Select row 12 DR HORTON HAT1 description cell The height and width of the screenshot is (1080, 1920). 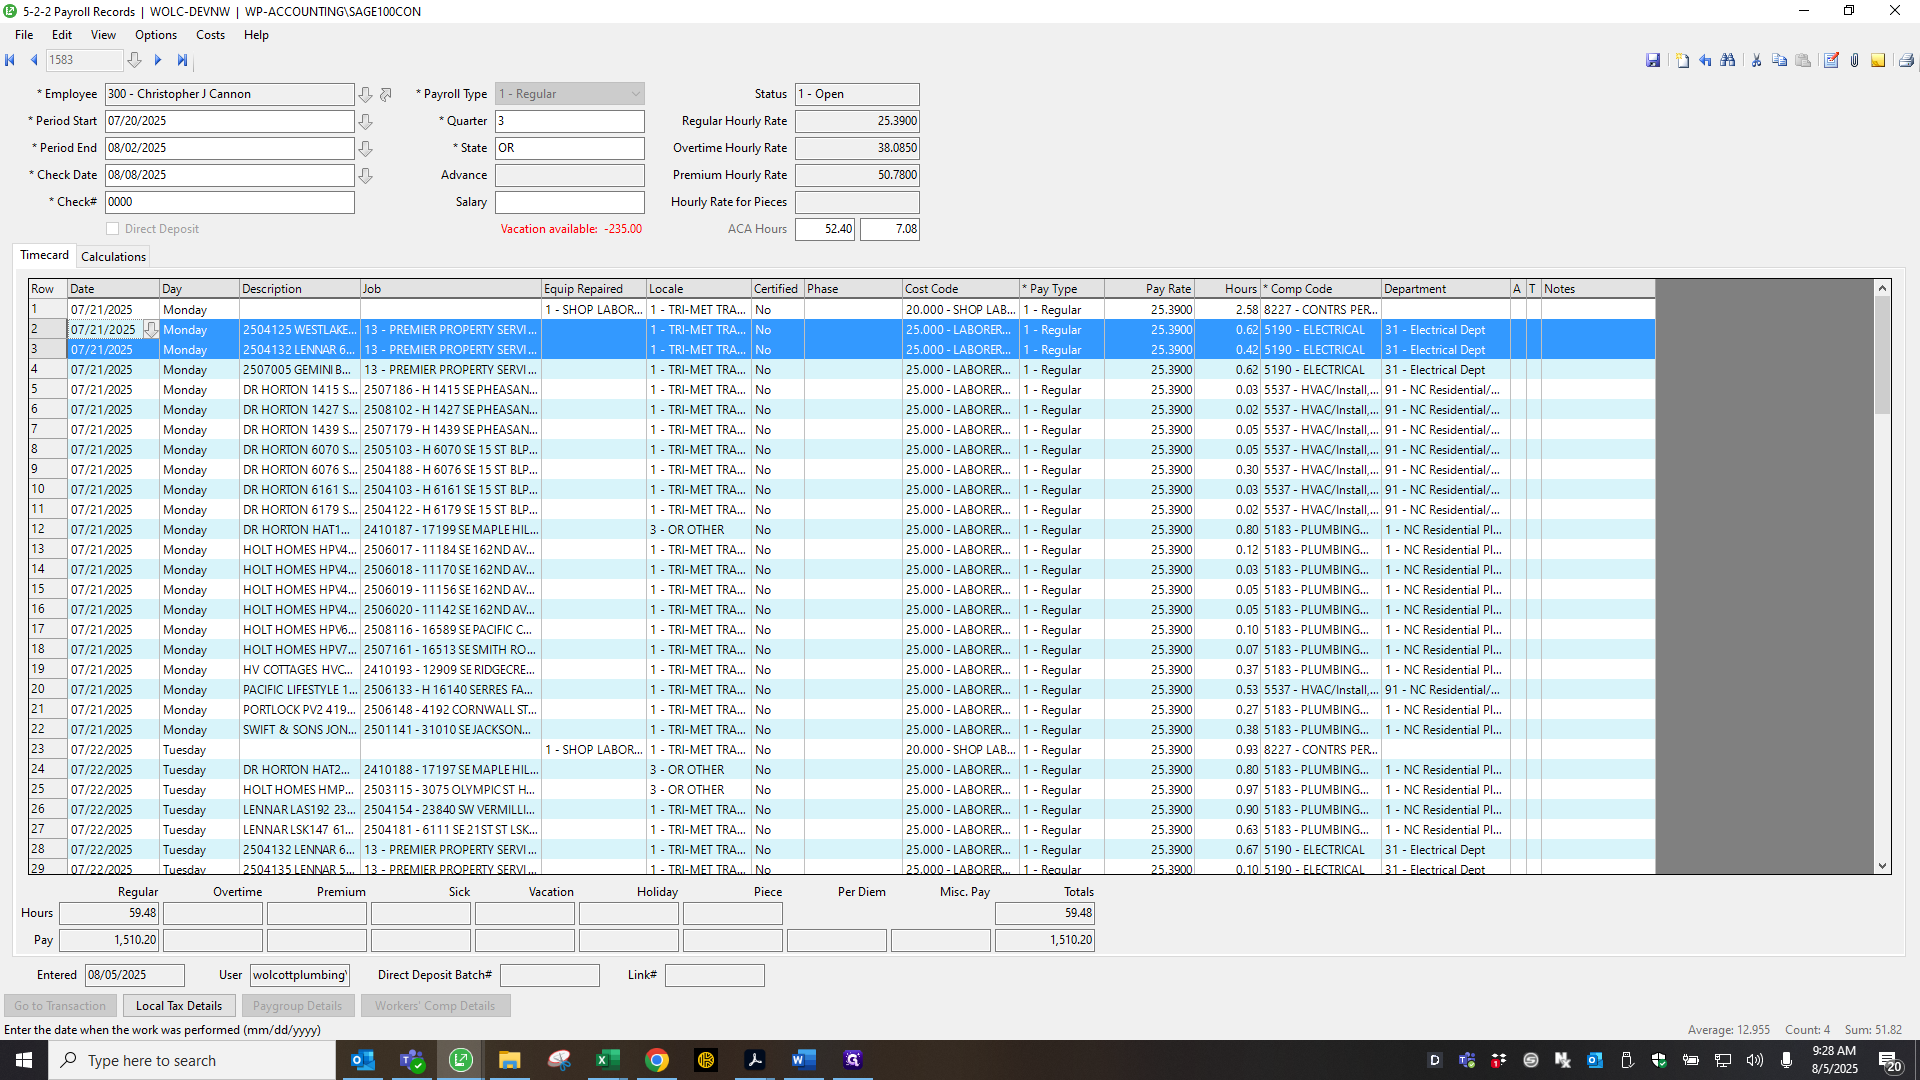coord(299,530)
